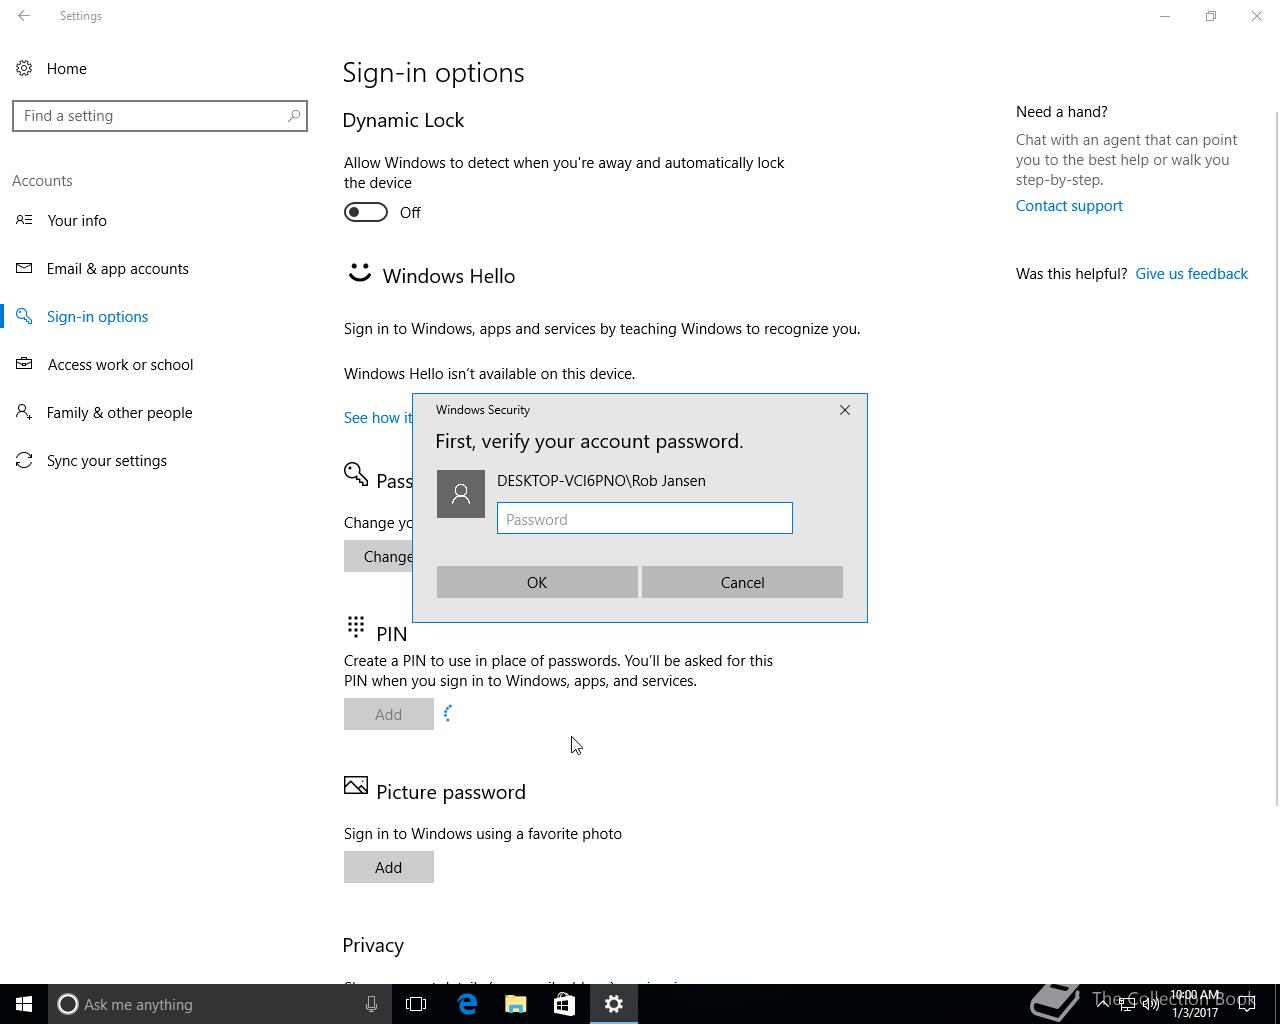Click the Windows Hello smiley icon
Screen dimensions: 1280x1024
pos(359,273)
